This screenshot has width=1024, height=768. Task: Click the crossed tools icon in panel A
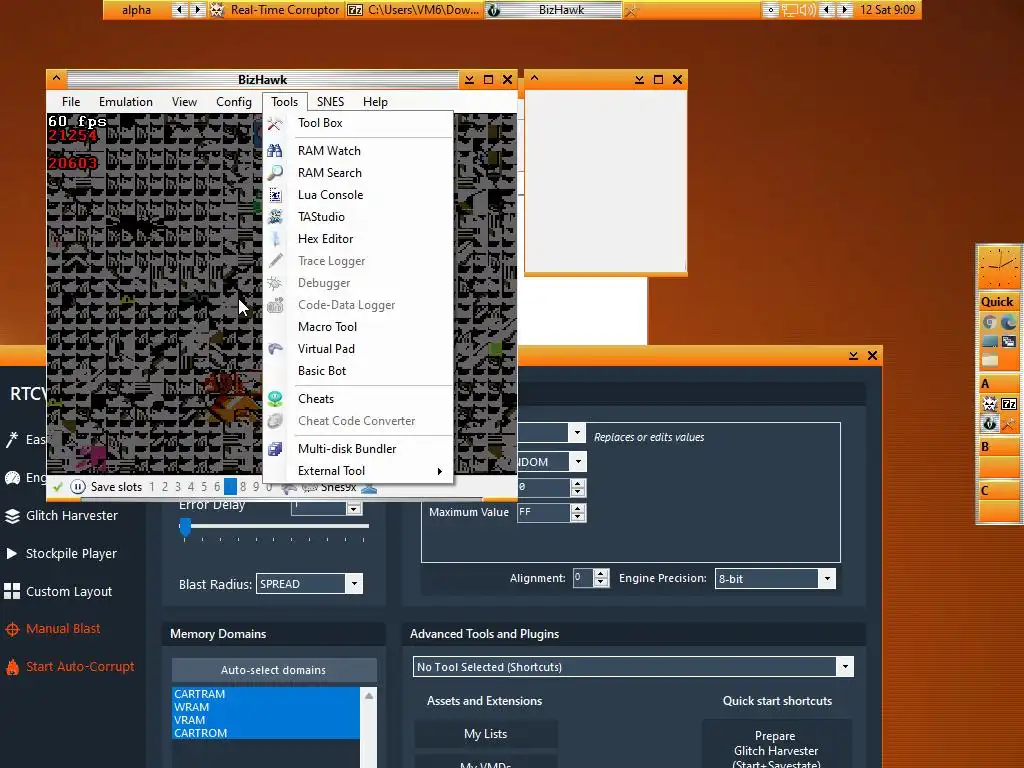pos(1009,423)
